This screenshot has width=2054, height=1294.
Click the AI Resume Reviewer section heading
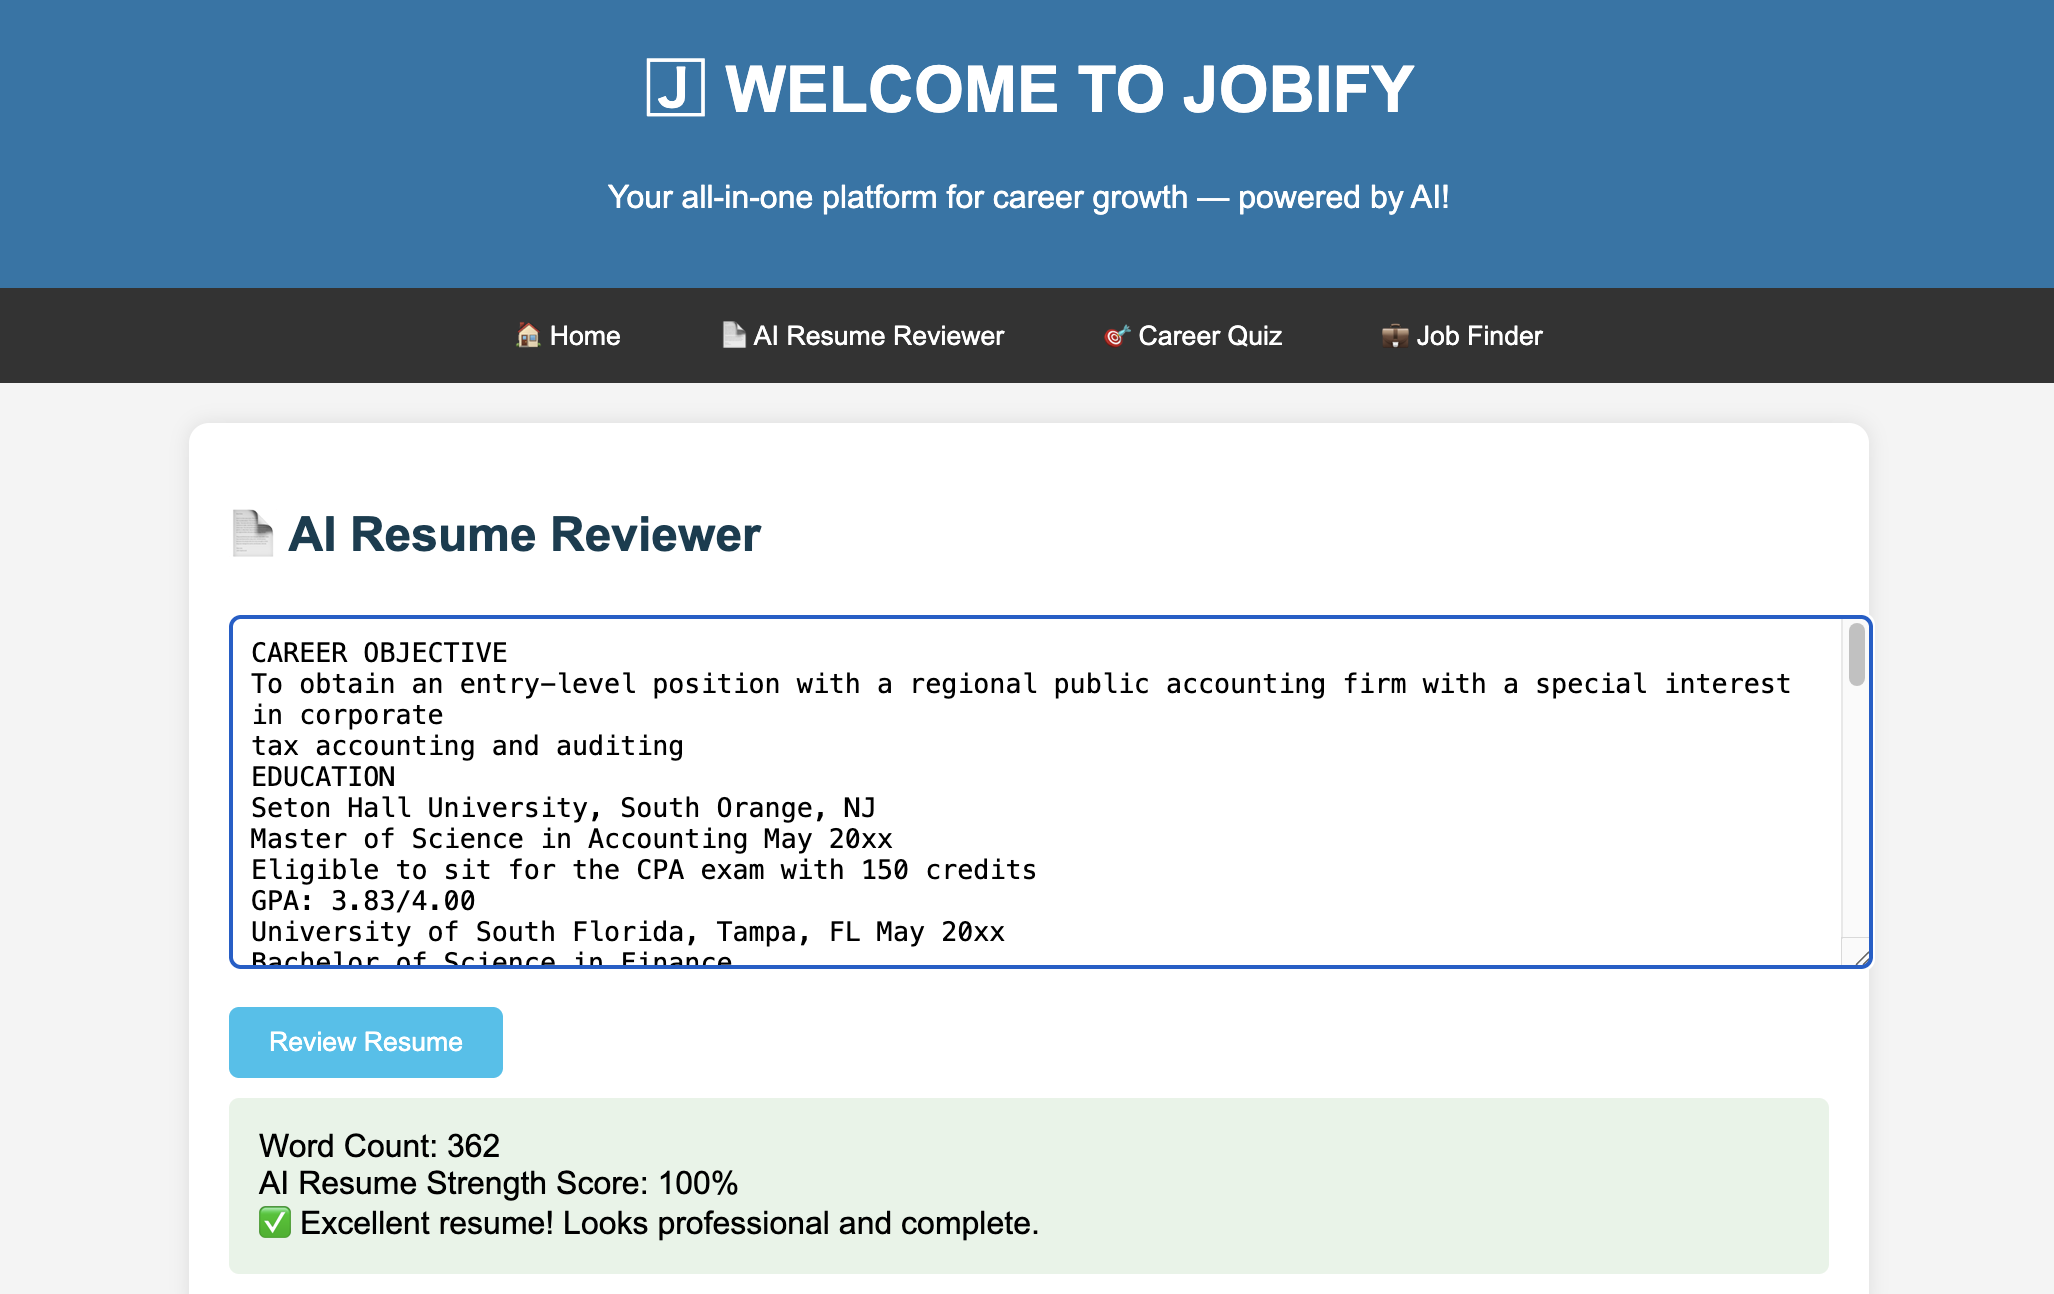(524, 534)
